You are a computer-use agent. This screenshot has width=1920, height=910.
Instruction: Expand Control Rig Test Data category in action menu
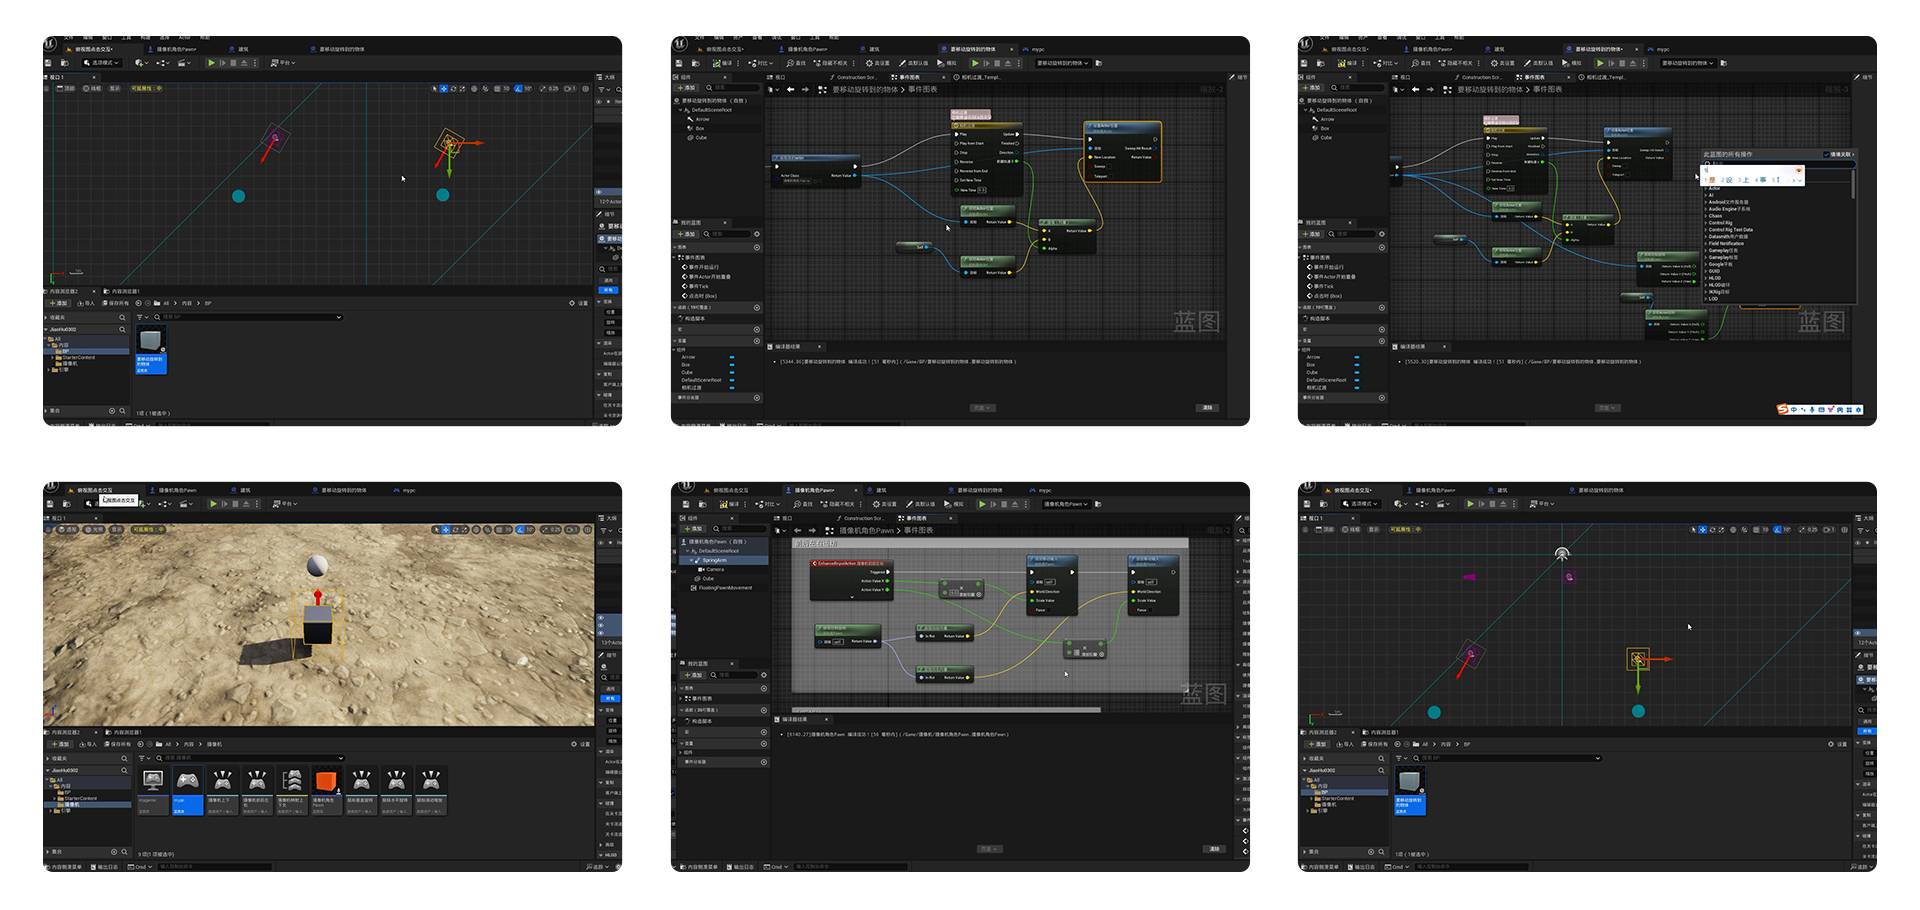coord(1705,230)
